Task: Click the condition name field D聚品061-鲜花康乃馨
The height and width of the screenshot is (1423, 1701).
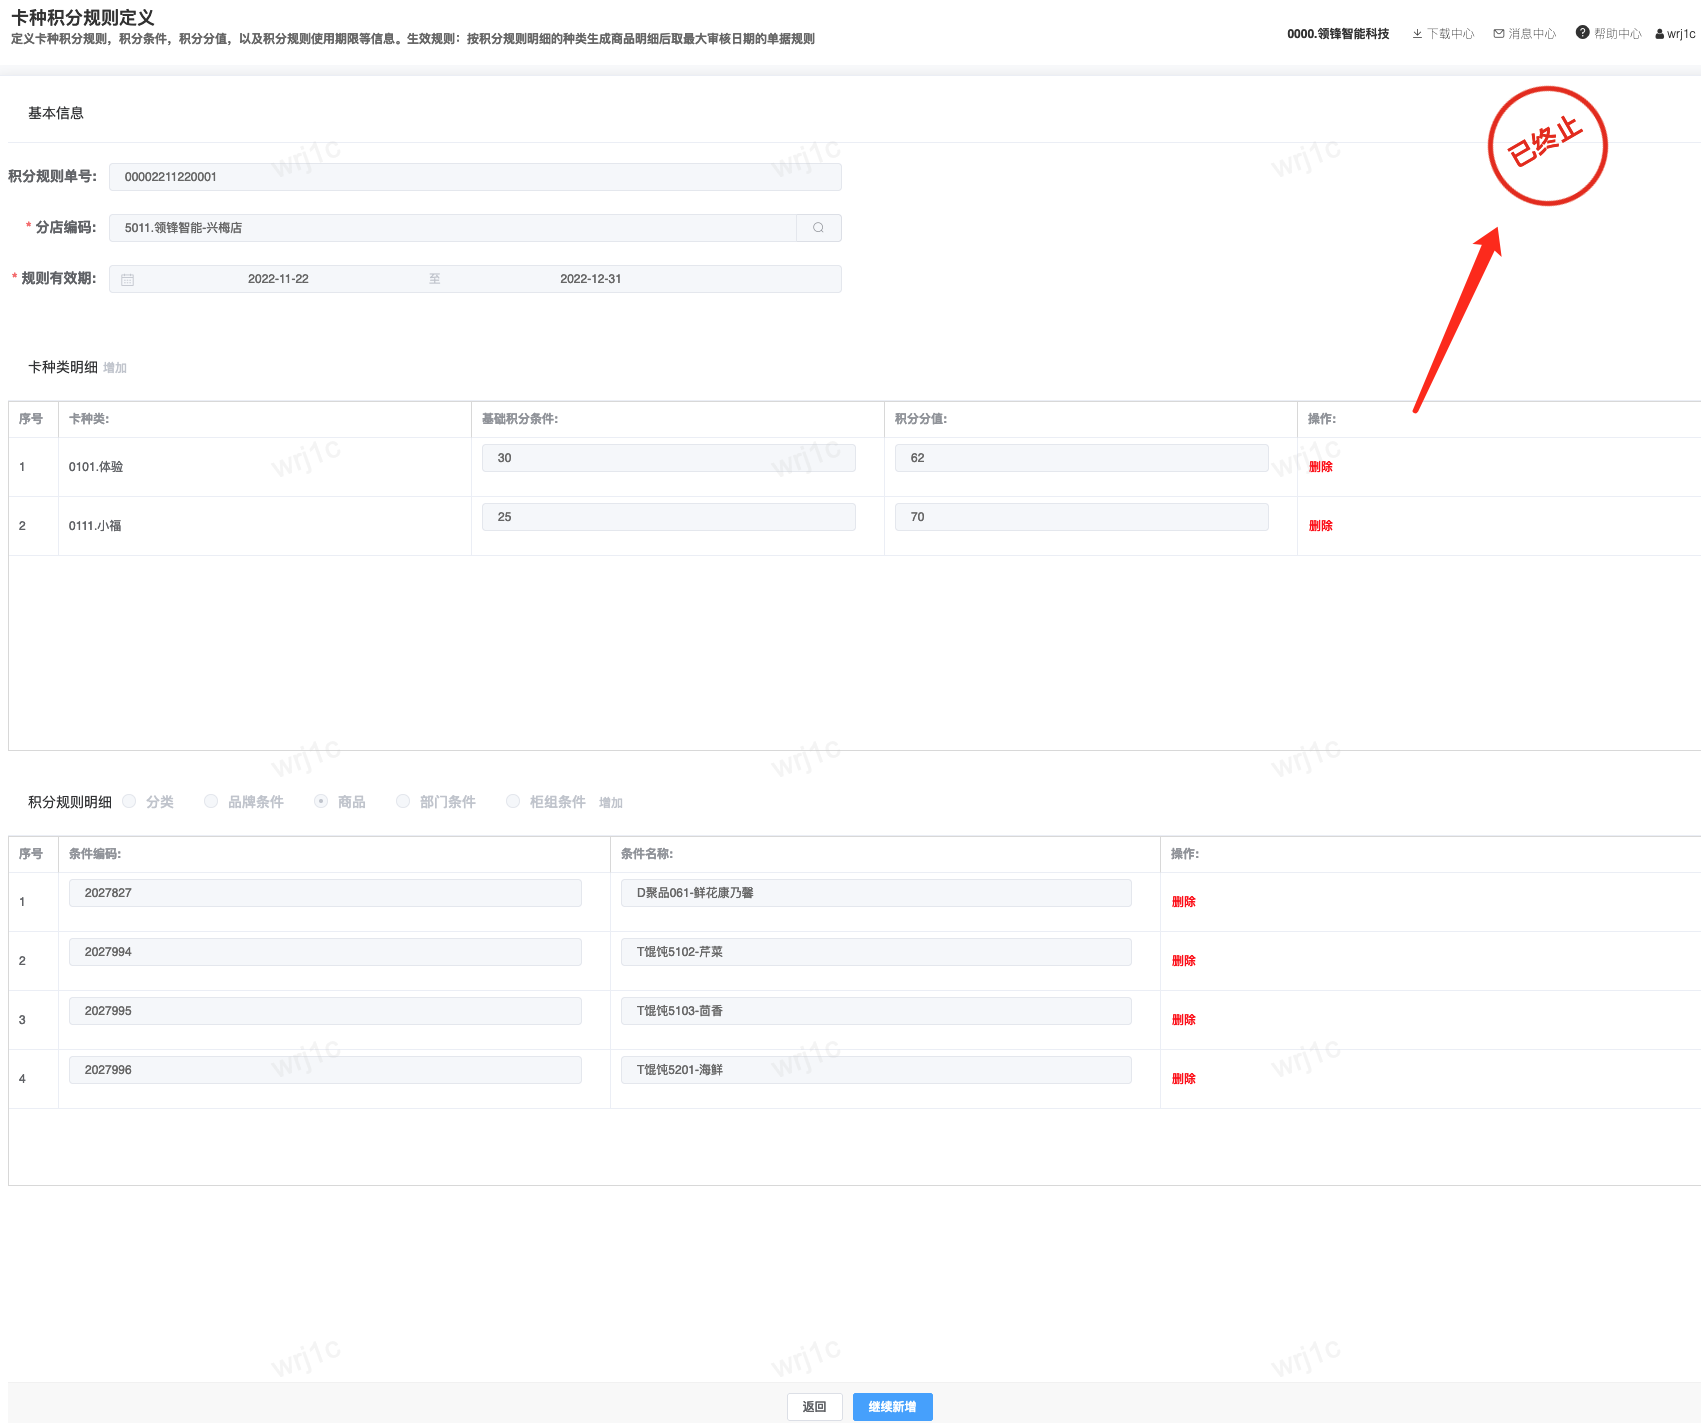Action: pos(876,893)
